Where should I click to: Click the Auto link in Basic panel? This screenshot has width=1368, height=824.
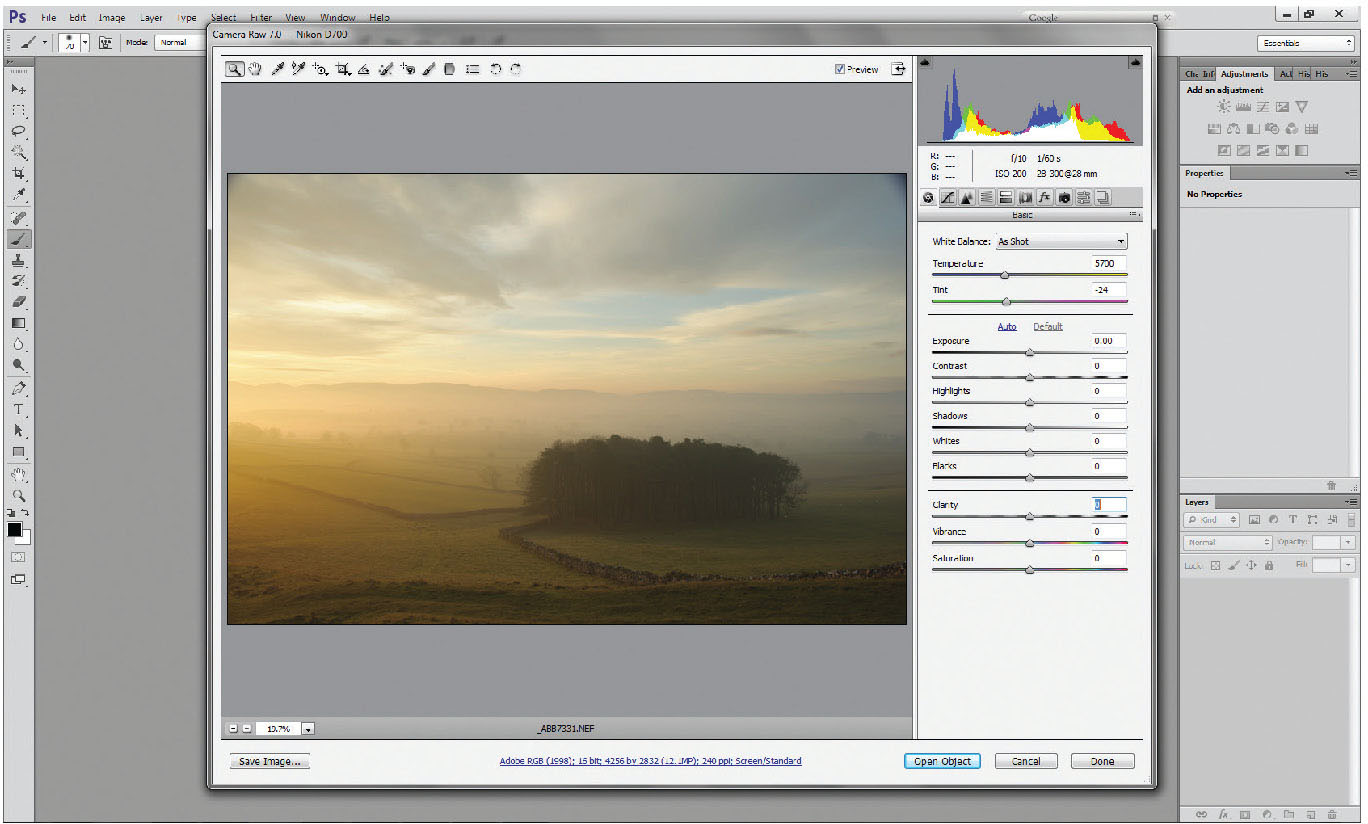pyautogui.click(x=1007, y=327)
